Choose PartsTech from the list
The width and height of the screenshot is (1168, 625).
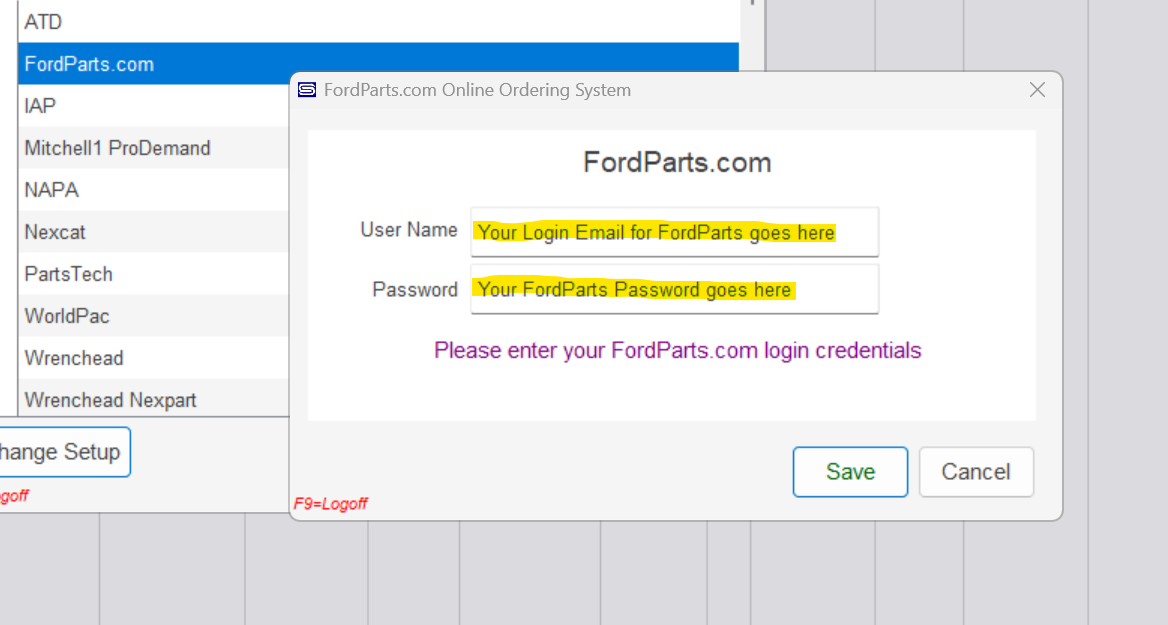coord(153,274)
